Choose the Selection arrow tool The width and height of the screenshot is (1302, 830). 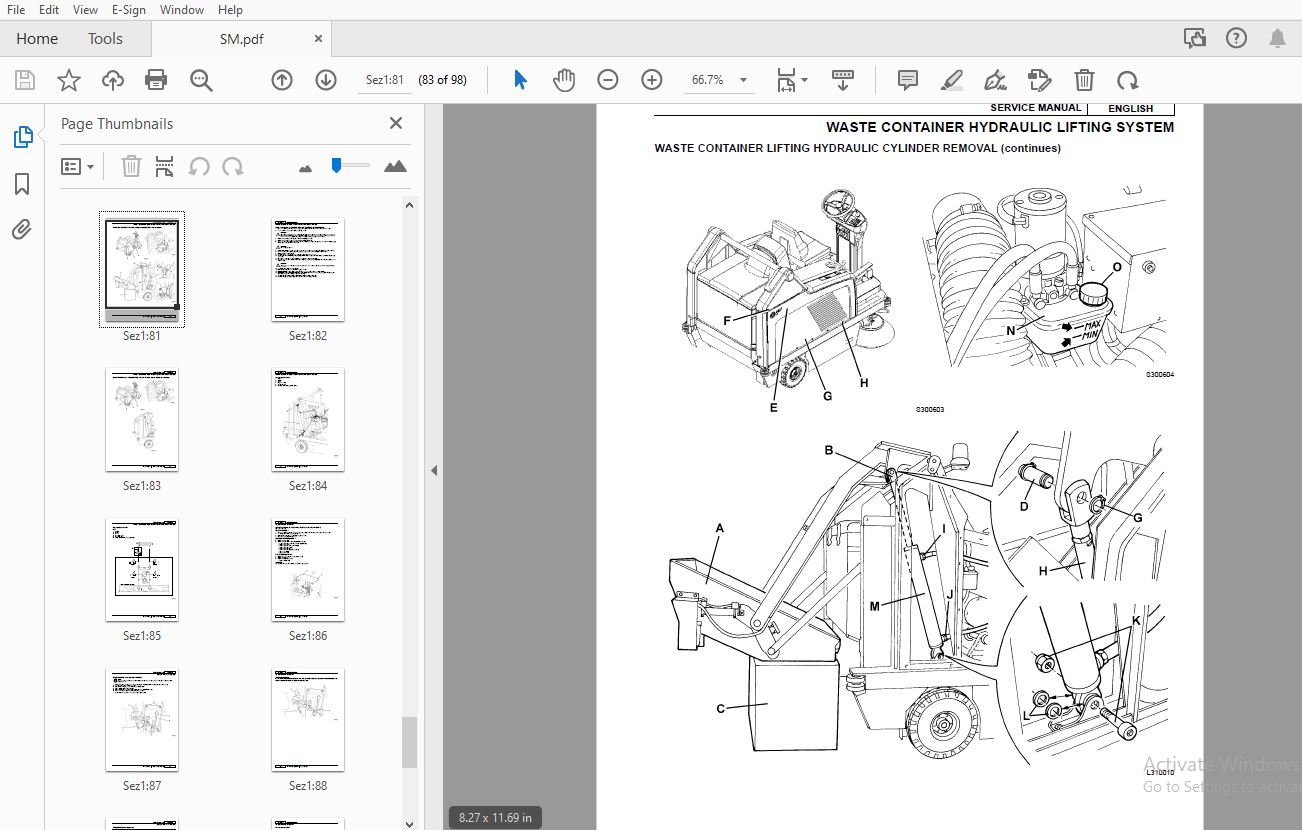[520, 80]
